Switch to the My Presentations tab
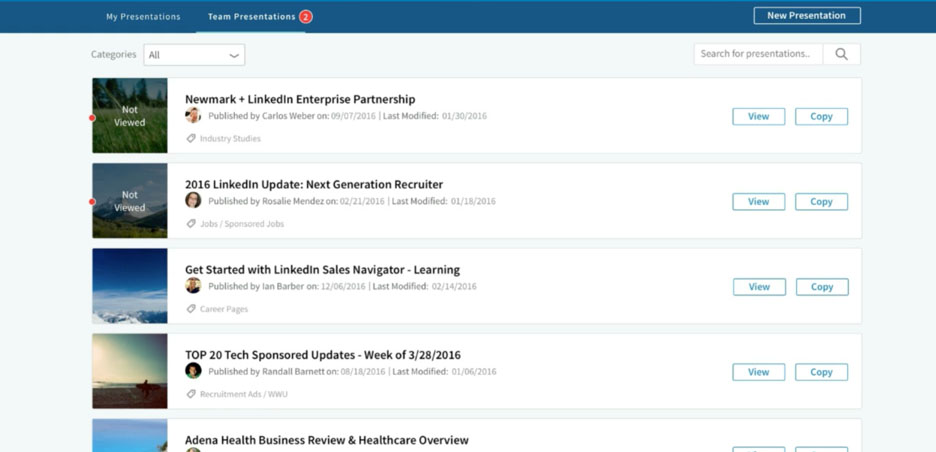The image size is (936, 452). pos(143,17)
